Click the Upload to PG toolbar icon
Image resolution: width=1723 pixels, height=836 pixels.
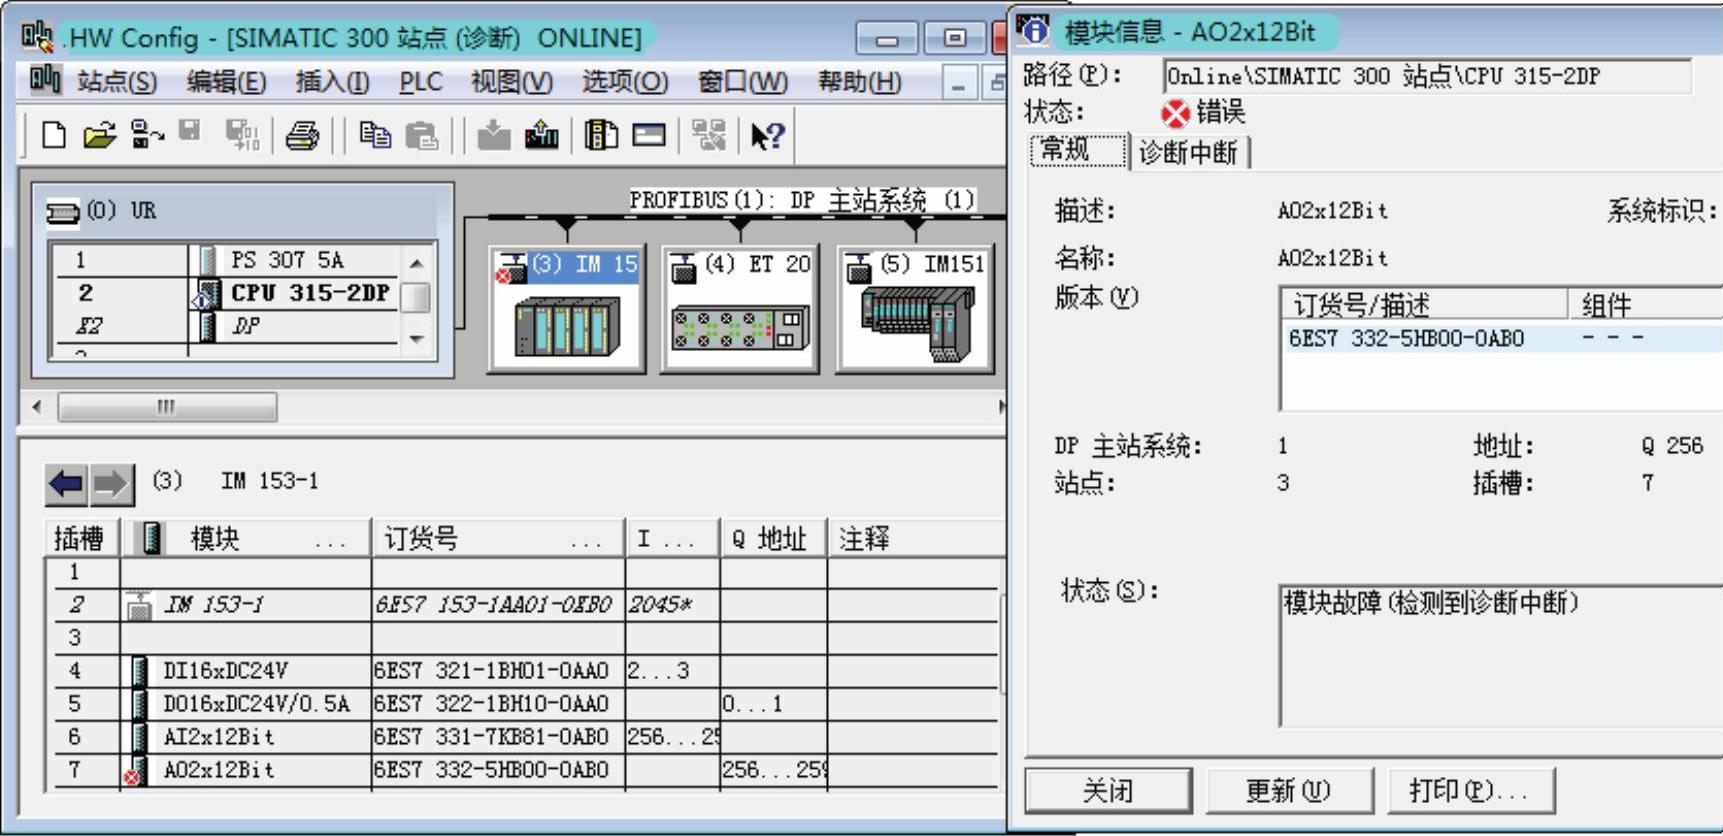(x=541, y=135)
